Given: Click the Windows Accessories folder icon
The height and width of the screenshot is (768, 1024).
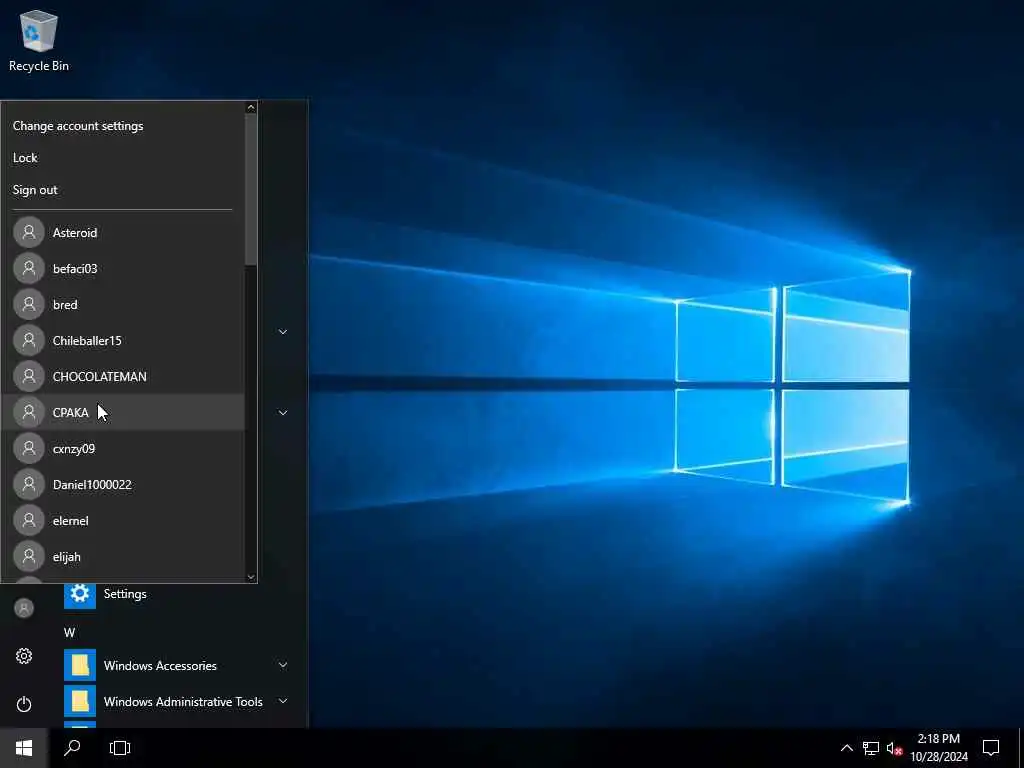Looking at the screenshot, I should point(80,665).
